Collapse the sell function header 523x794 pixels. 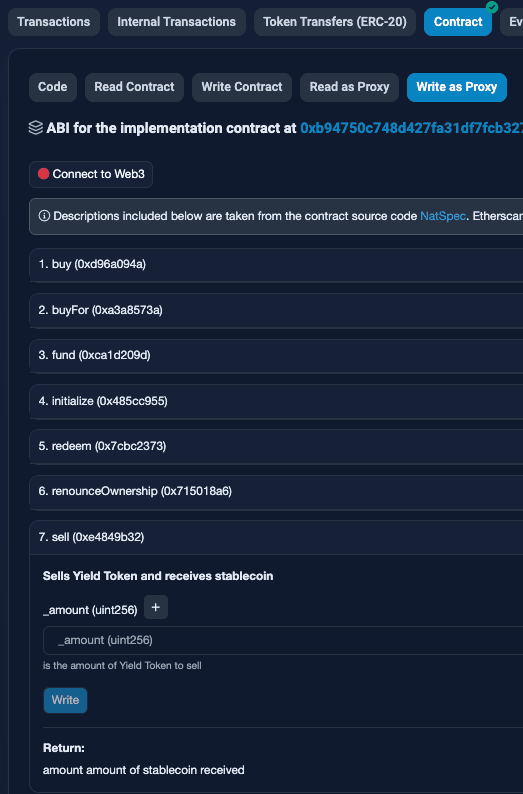tap(276, 537)
